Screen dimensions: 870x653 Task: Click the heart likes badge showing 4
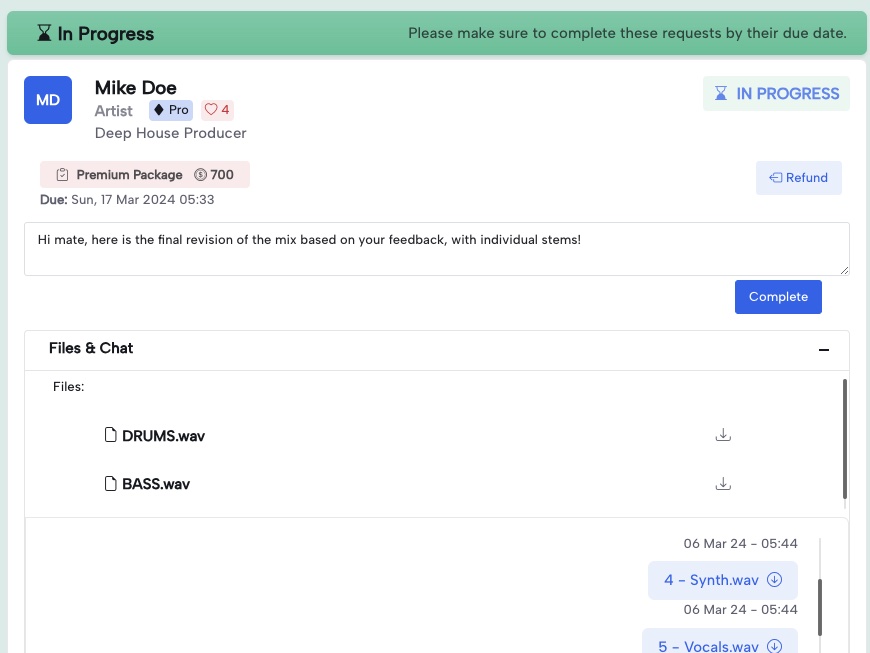tap(217, 110)
